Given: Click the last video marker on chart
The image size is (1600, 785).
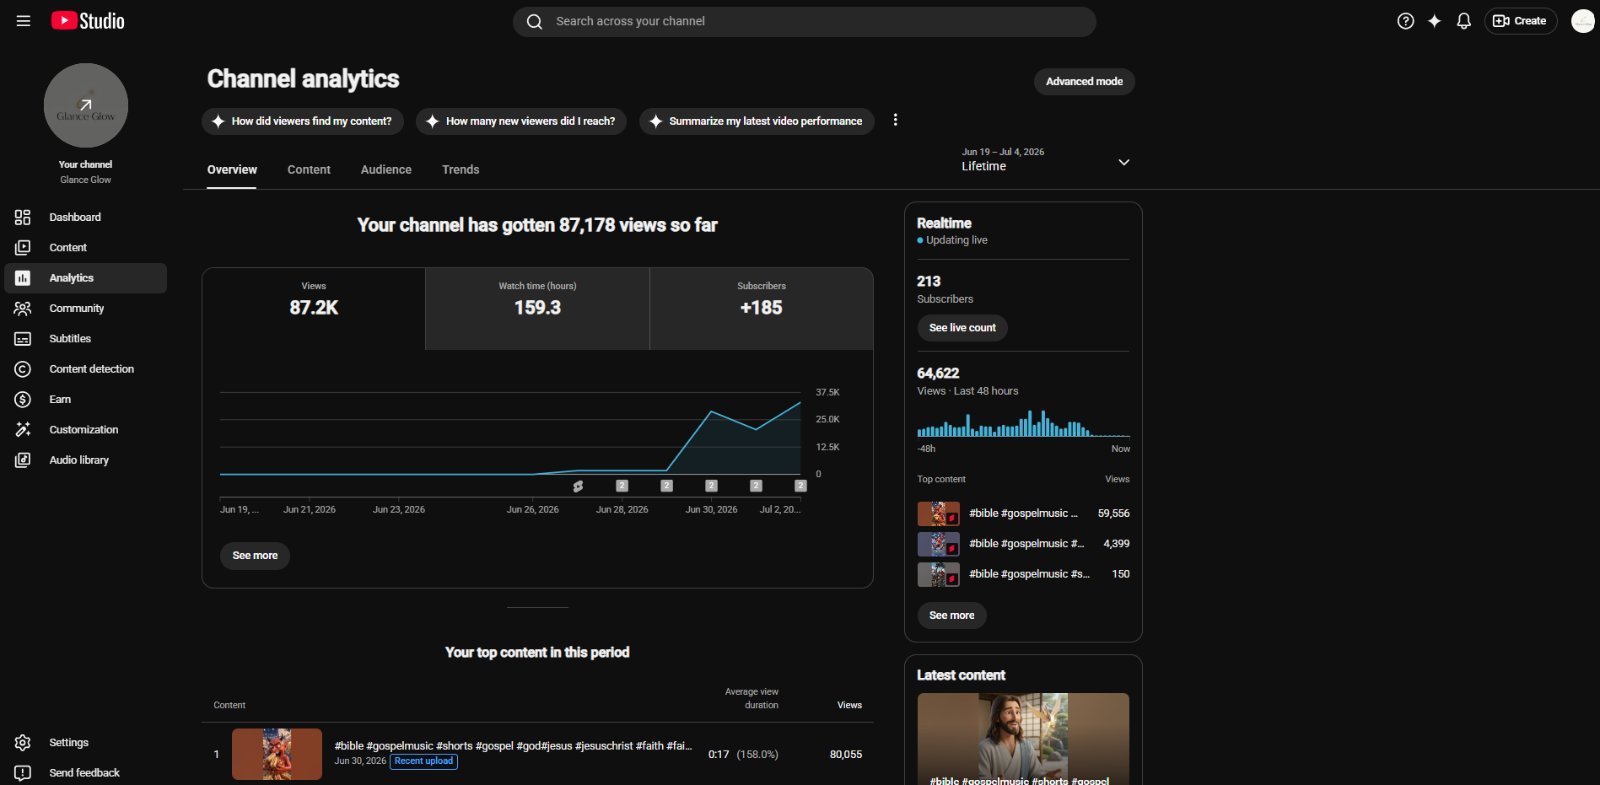Looking at the screenshot, I should point(800,486).
